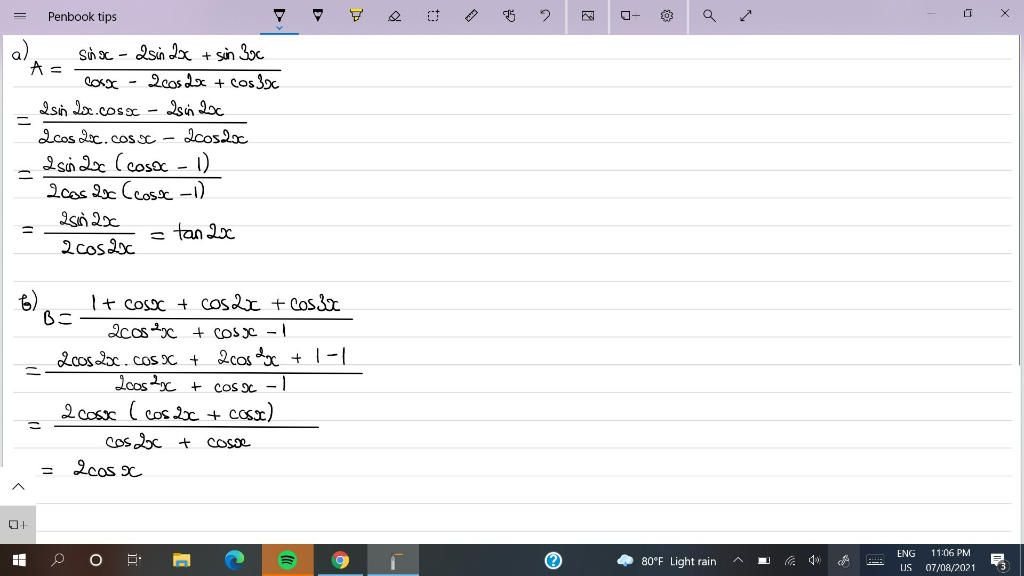Switch to Google Chrome on taskbar
Image resolution: width=1024 pixels, height=576 pixels.
pyautogui.click(x=340, y=560)
